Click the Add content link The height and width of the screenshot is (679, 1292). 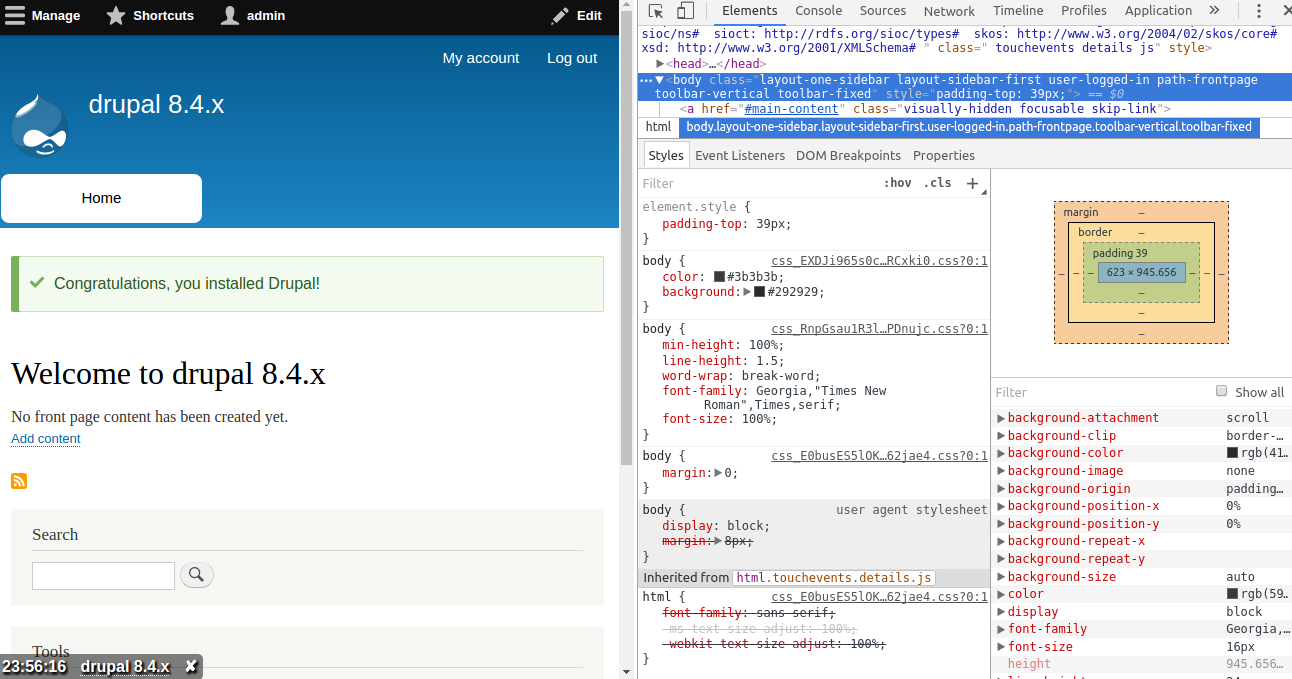(x=46, y=439)
